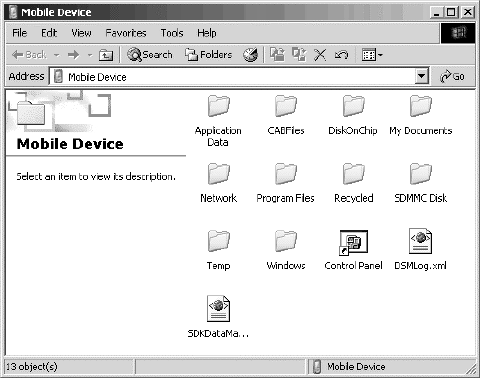Select the DSMLog.xml file
This screenshot has width=480, height=378.
[420, 249]
